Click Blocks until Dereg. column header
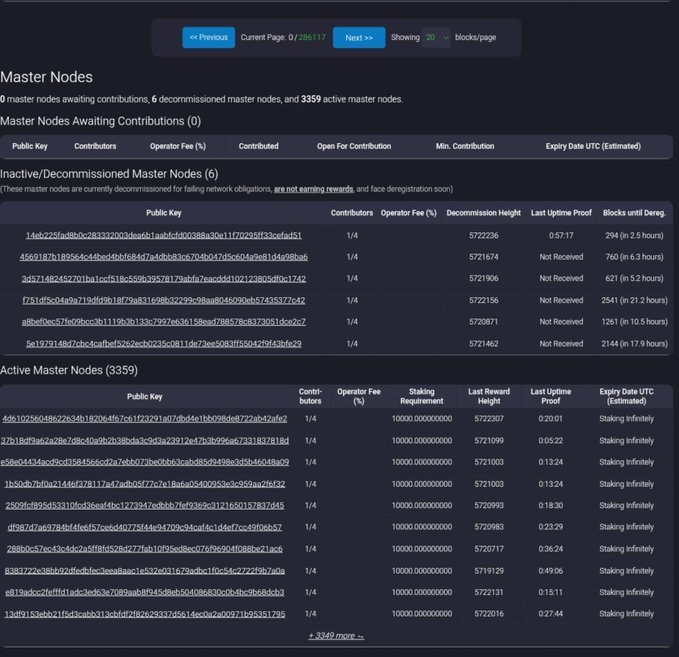This screenshot has width=679, height=657. (634, 213)
